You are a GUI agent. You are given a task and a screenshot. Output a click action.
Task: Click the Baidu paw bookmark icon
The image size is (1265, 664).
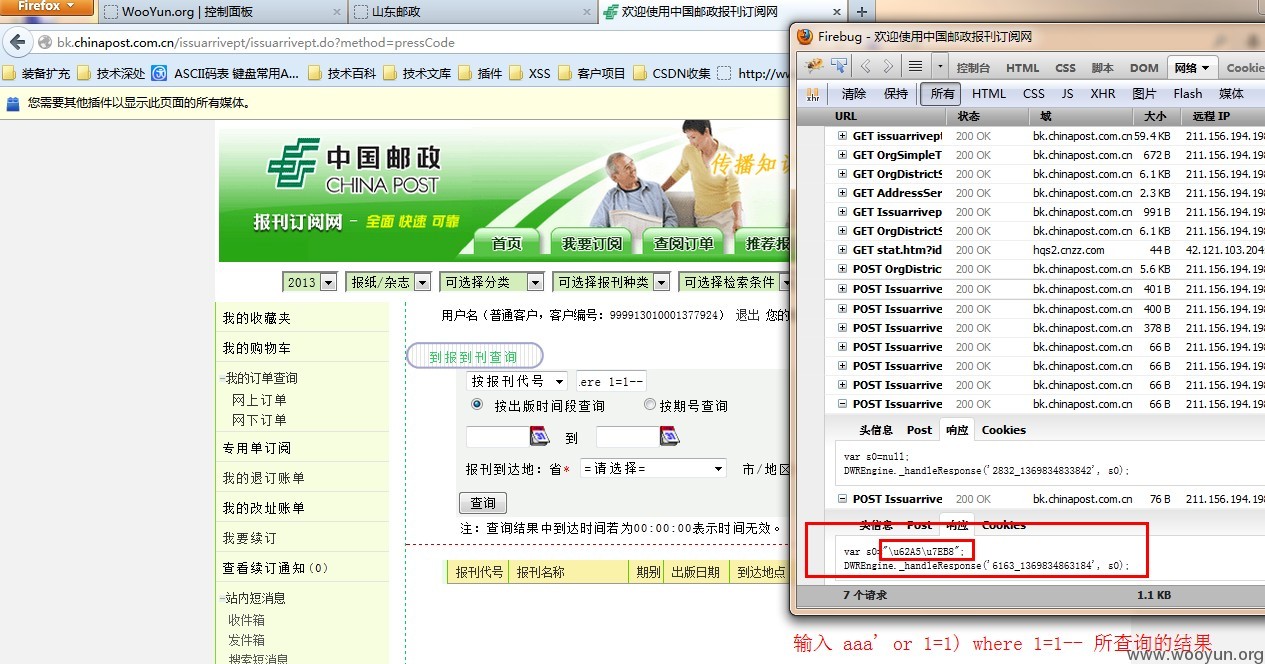coord(159,73)
